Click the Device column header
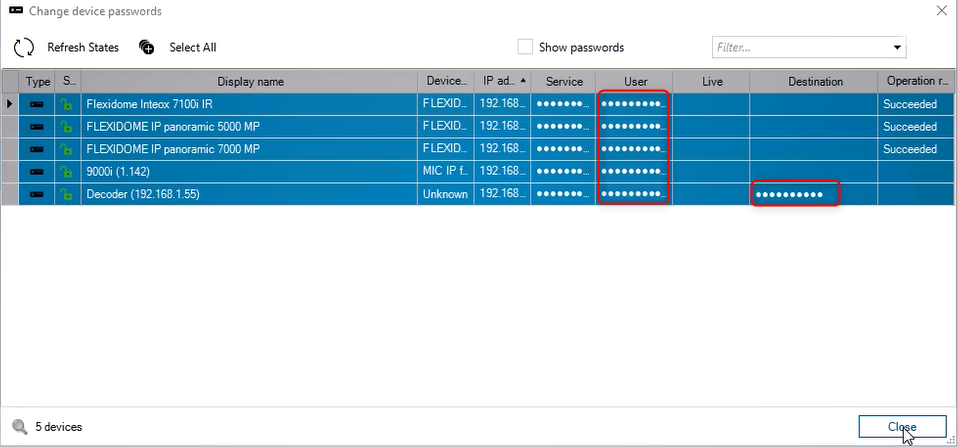This screenshot has width=958, height=447. click(x=446, y=81)
